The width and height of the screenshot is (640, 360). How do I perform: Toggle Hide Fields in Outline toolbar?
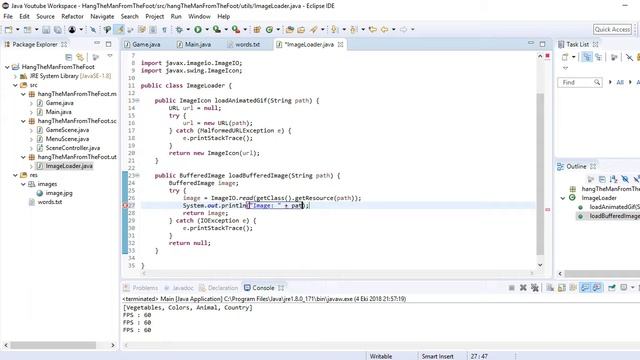tap(625, 179)
